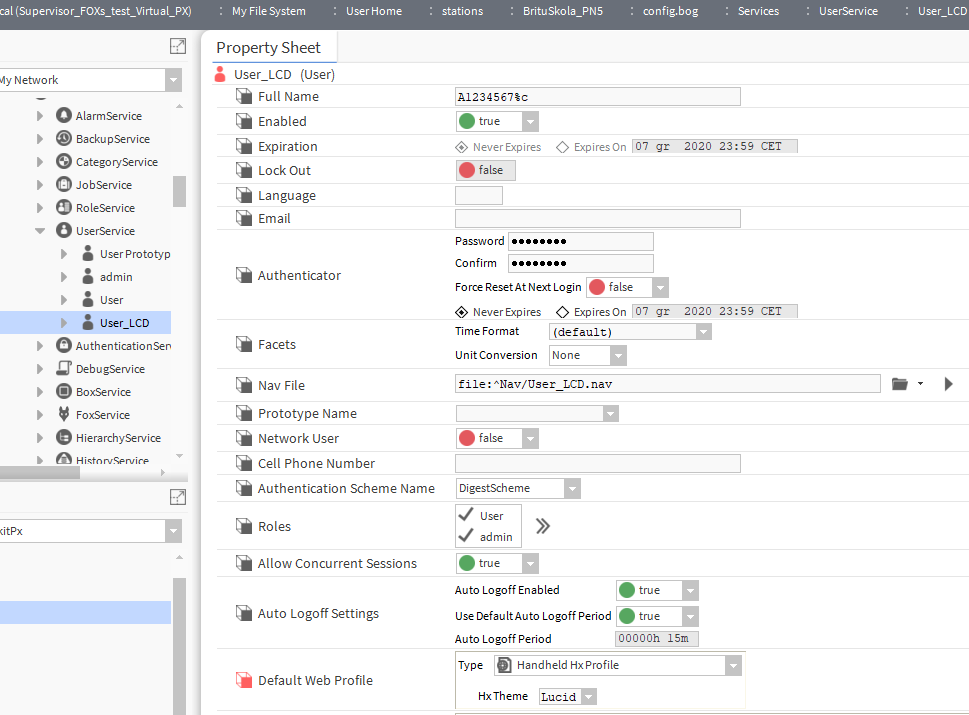Click the AlarmService bell icon
The width and height of the screenshot is (969, 715).
[65, 116]
